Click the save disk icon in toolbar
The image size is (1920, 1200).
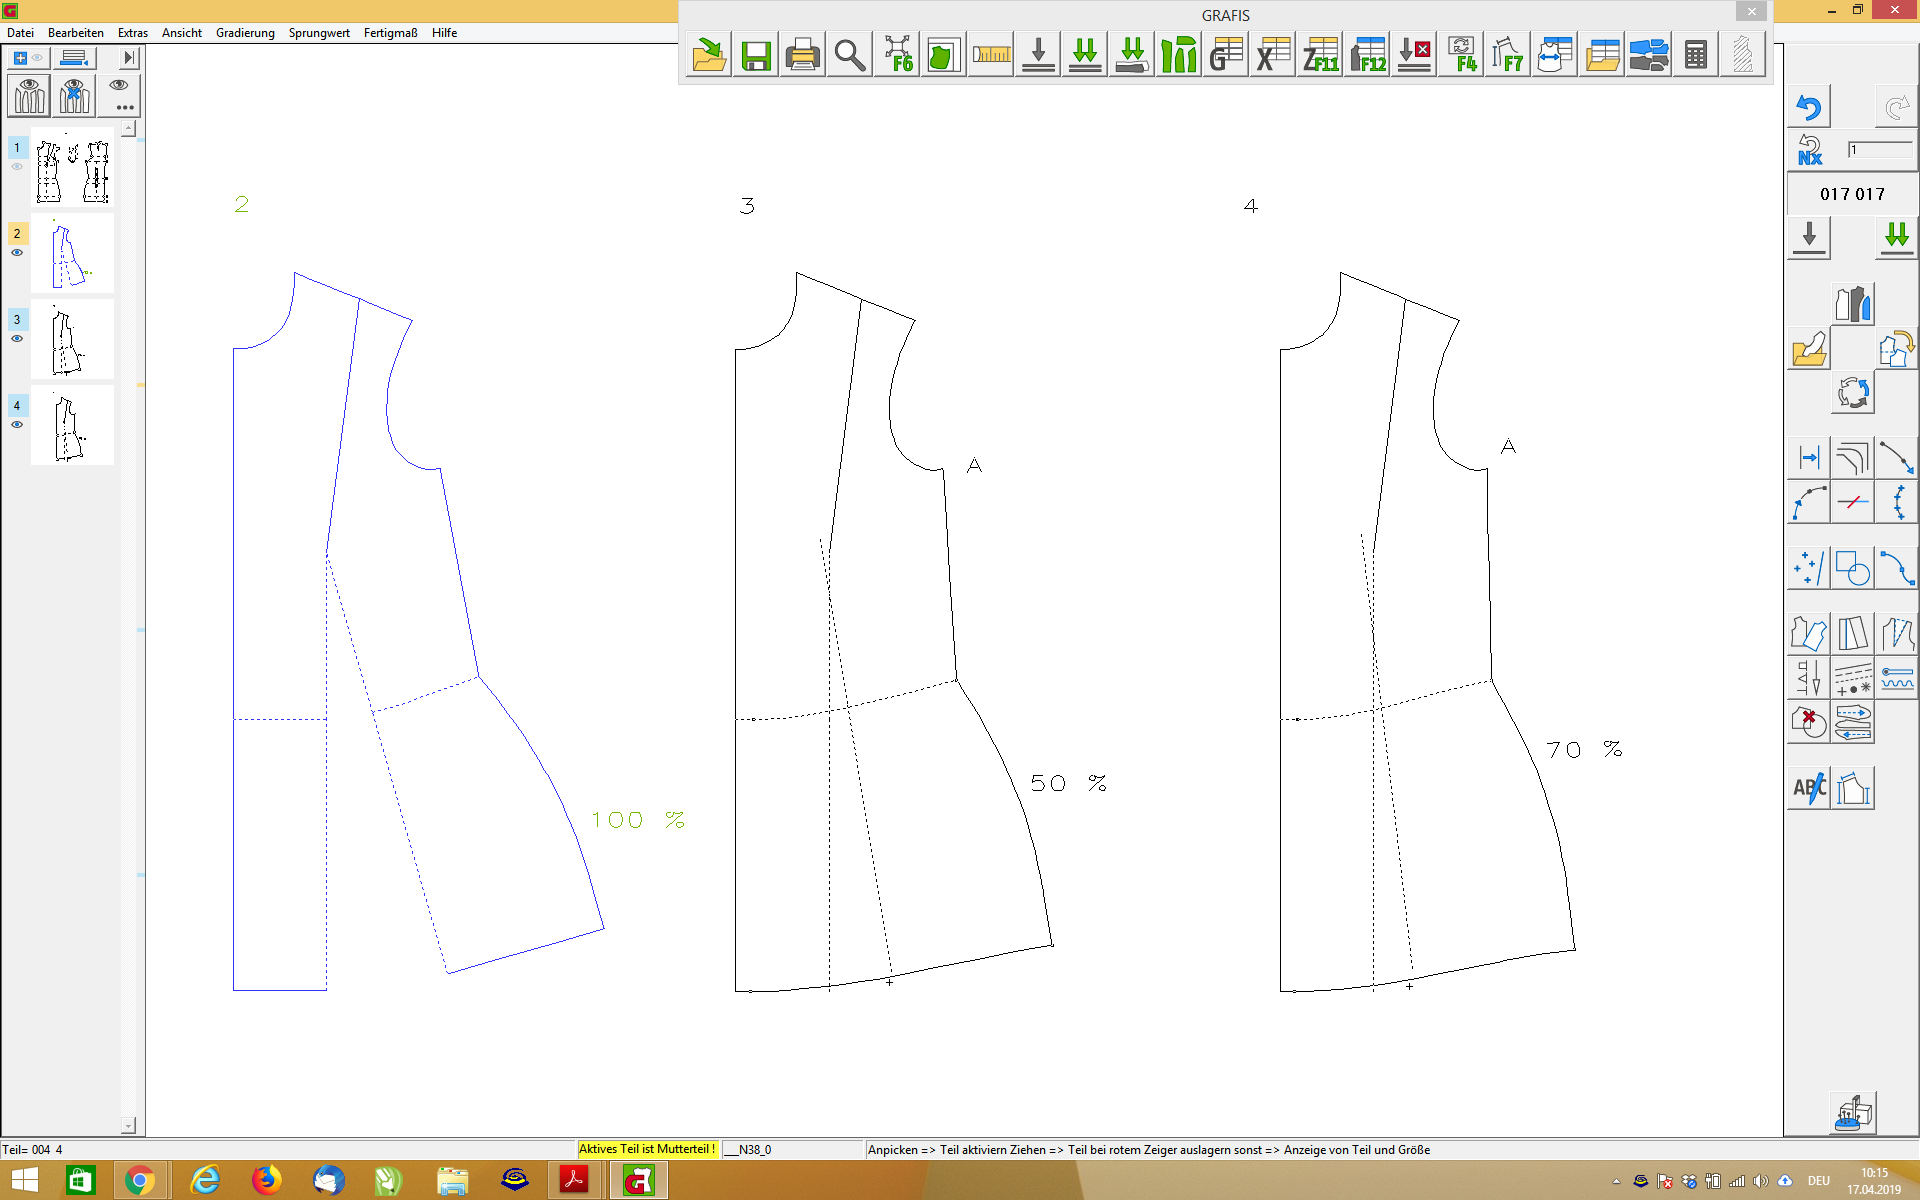[x=756, y=56]
